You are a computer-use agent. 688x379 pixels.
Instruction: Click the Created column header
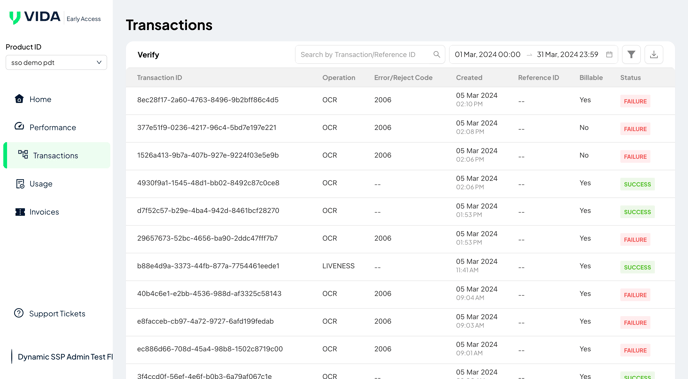469,78
